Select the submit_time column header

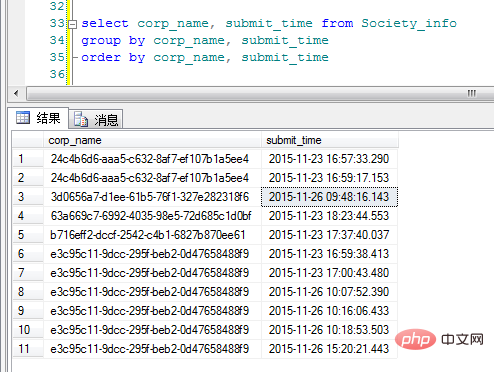click(330, 140)
